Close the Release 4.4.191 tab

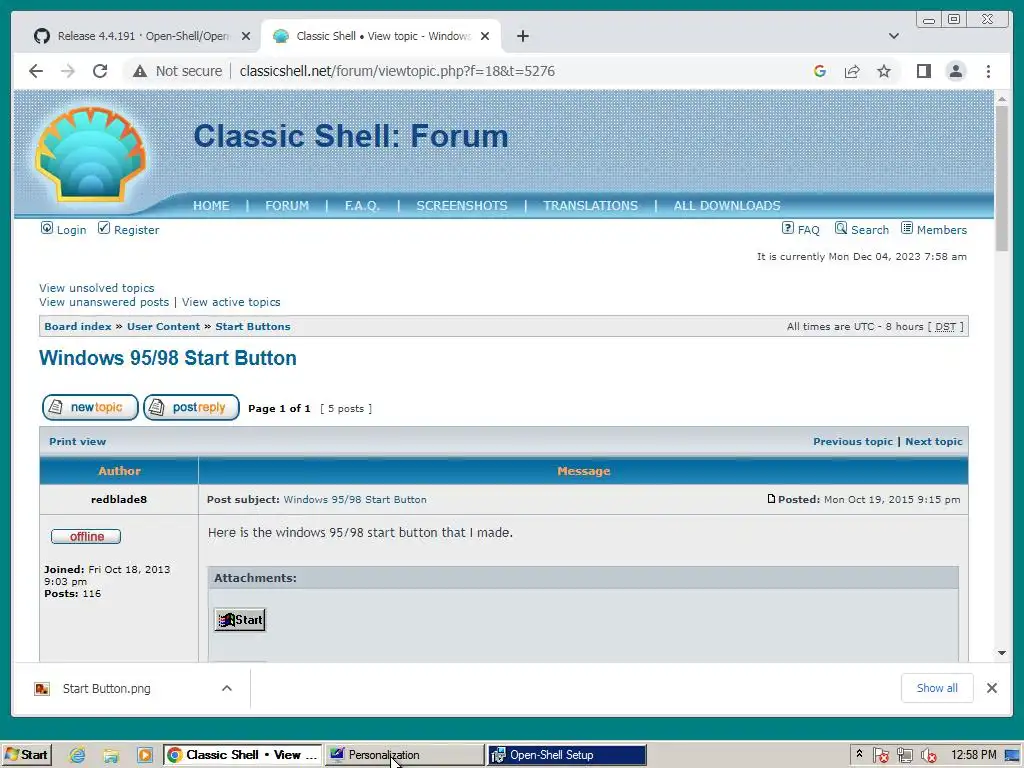click(x=246, y=36)
